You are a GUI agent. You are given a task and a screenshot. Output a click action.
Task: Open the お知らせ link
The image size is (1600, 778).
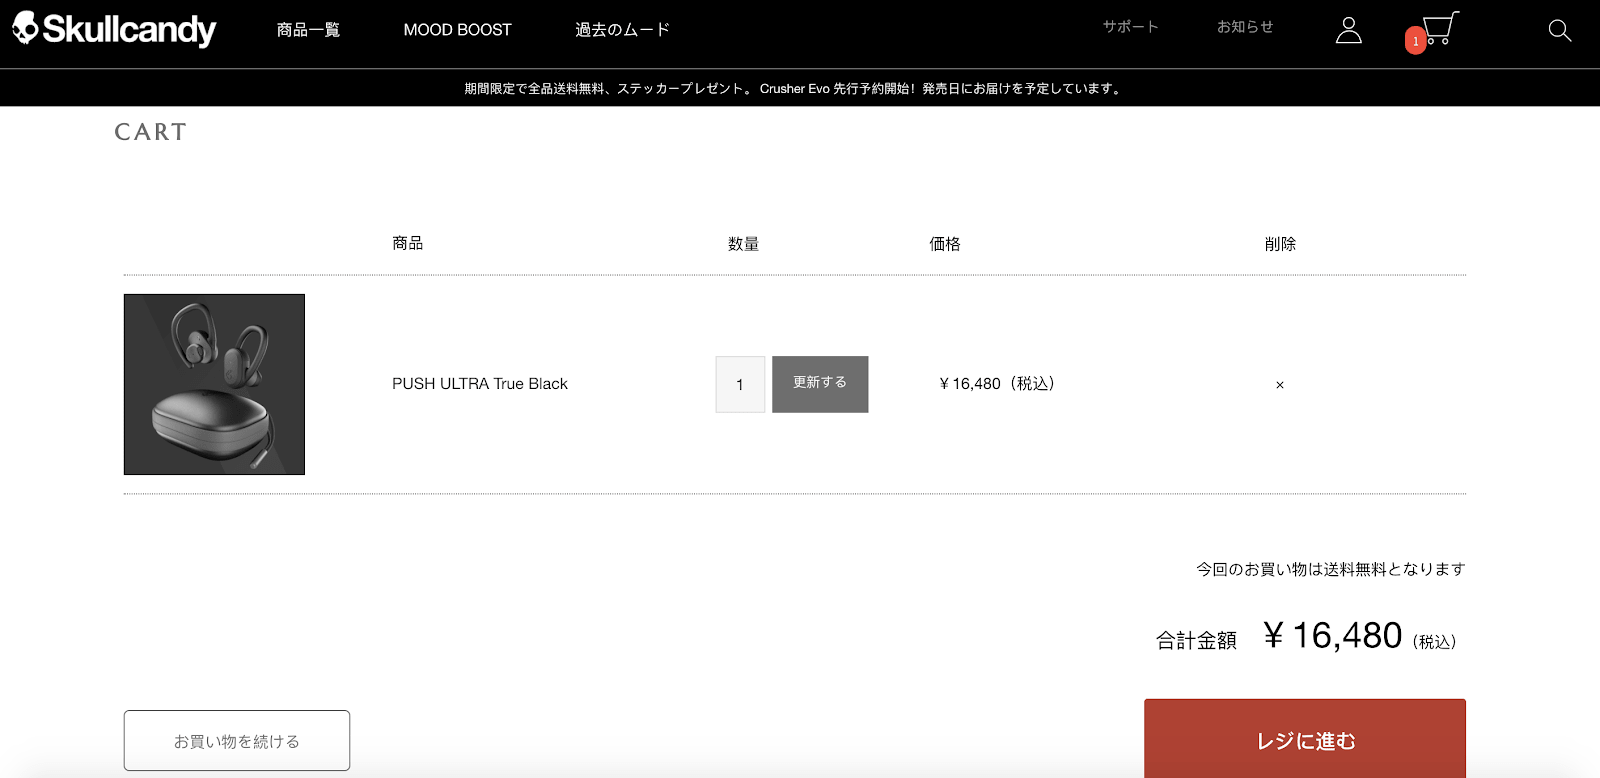tap(1245, 27)
